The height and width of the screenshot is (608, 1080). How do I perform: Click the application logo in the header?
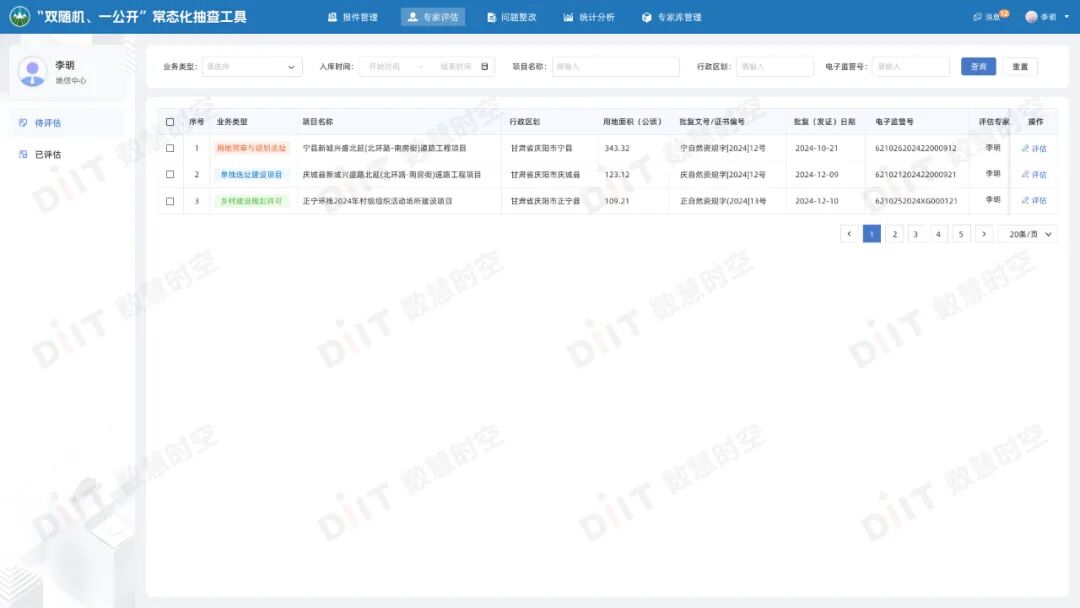click(x=19, y=17)
